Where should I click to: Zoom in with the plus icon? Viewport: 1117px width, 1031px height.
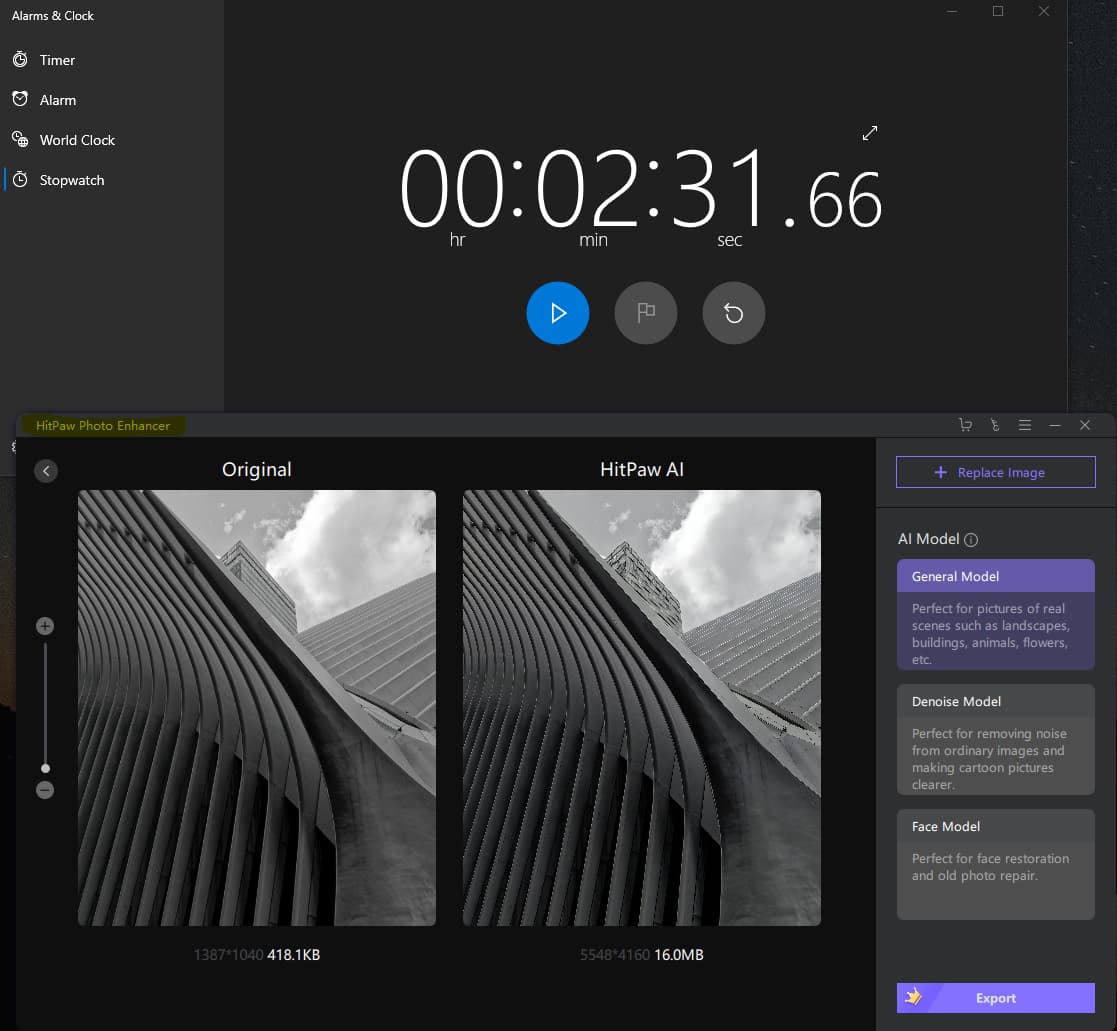click(45, 626)
